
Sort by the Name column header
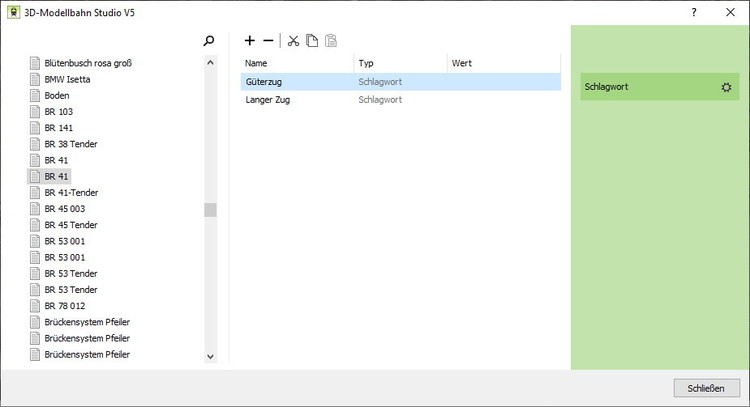297,63
